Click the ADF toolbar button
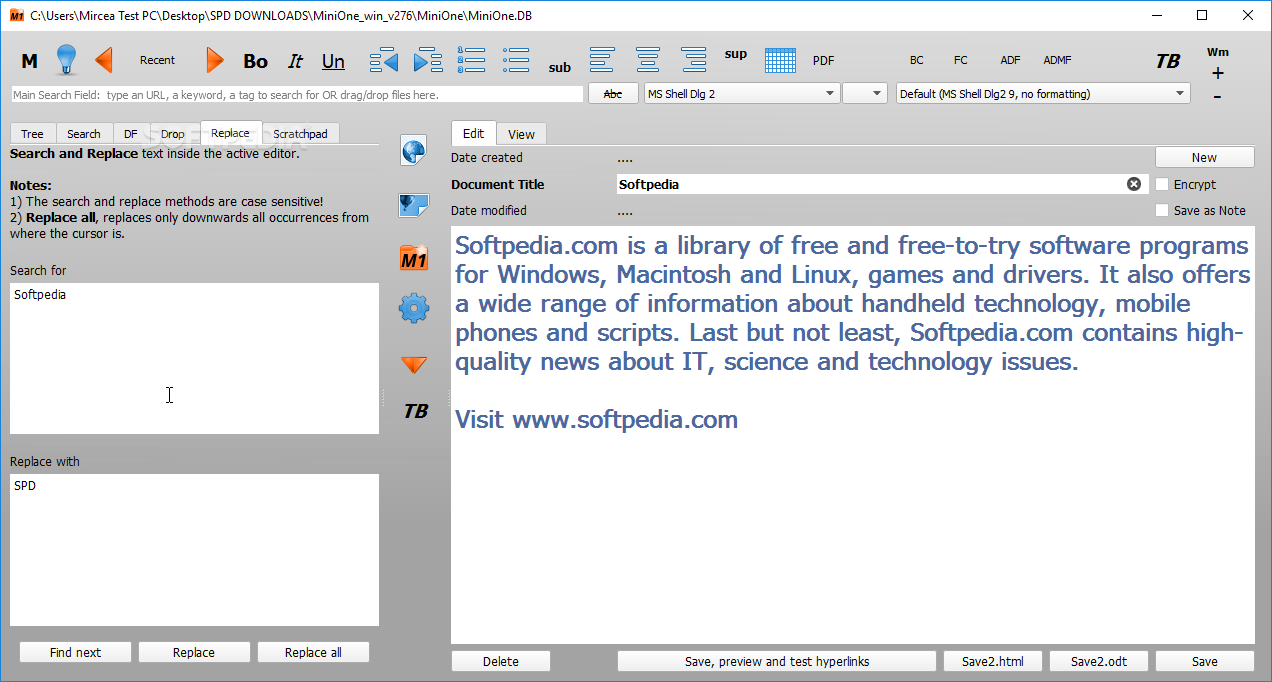The image size is (1272, 682). click(1011, 60)
